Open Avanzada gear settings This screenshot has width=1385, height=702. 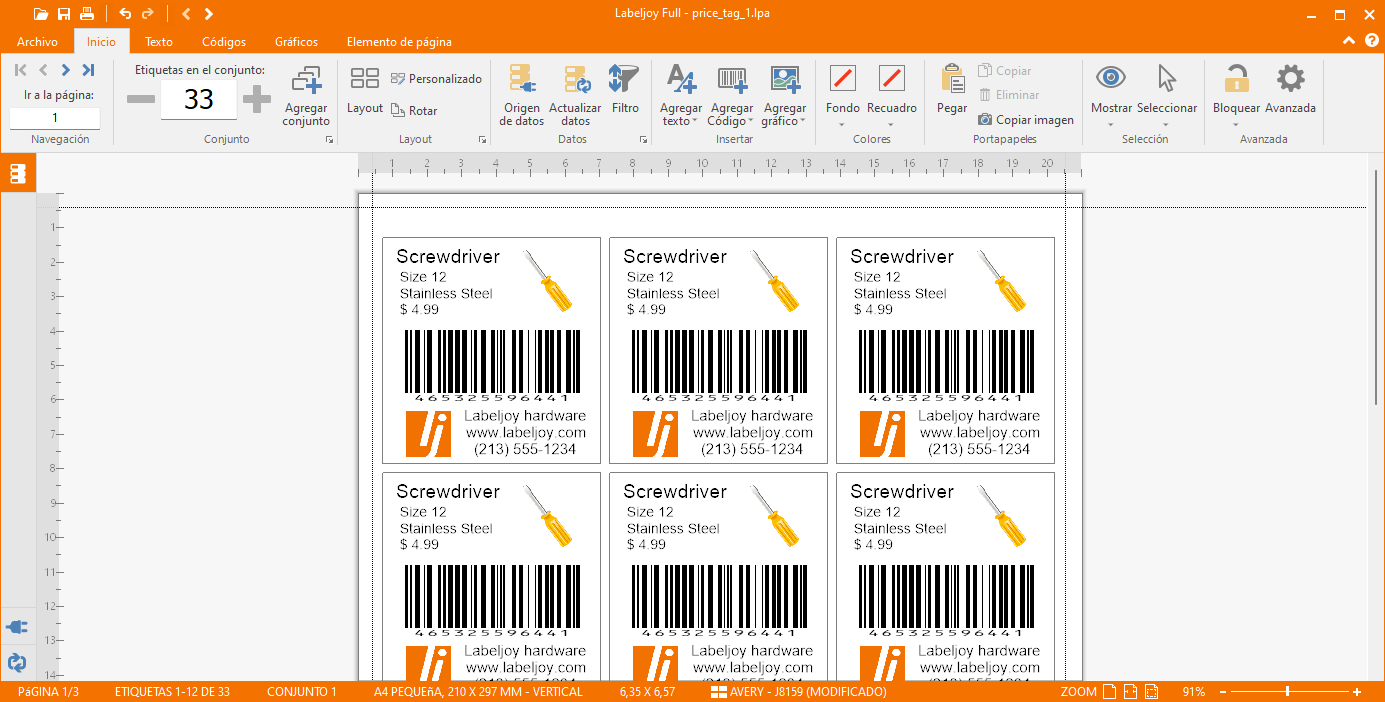tap(1291, 89)
